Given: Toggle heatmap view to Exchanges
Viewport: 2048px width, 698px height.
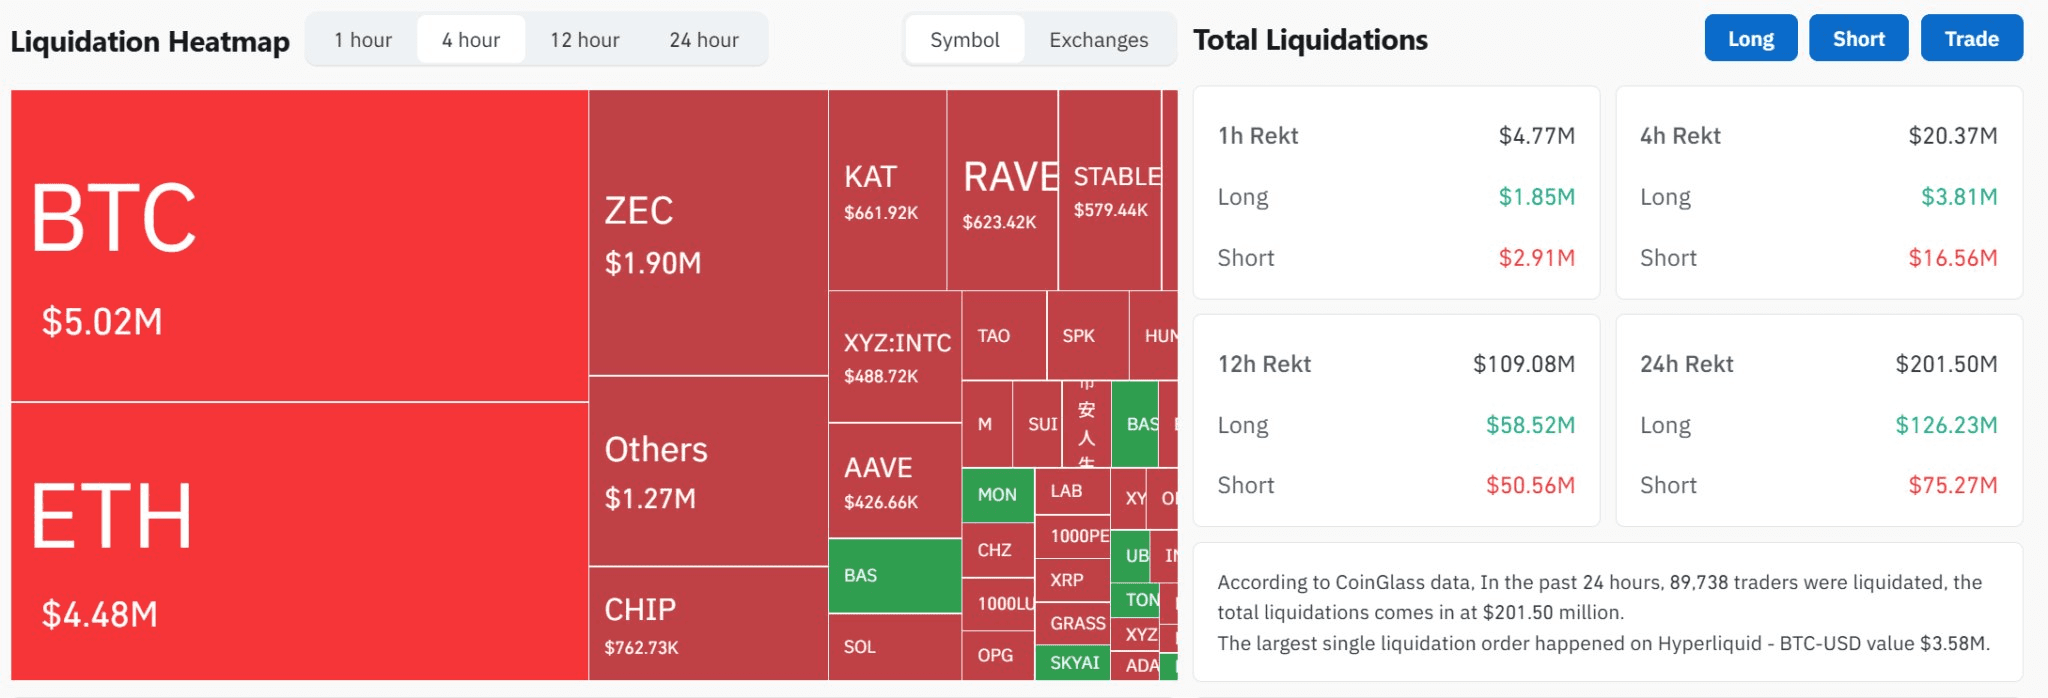Looking at the screenshot, I should (1098, 40).
